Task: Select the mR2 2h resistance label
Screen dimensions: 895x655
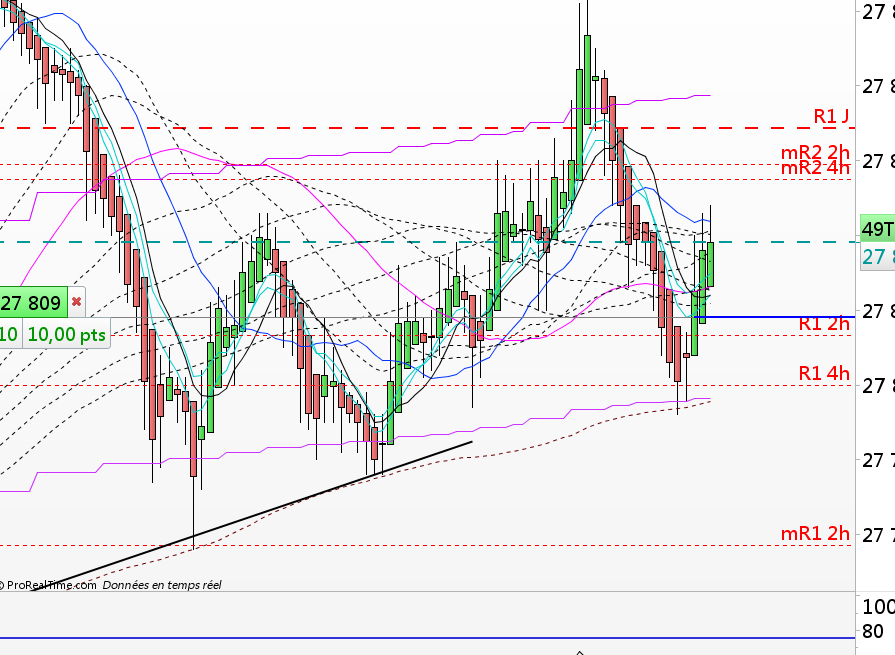Action: [815, 152]
